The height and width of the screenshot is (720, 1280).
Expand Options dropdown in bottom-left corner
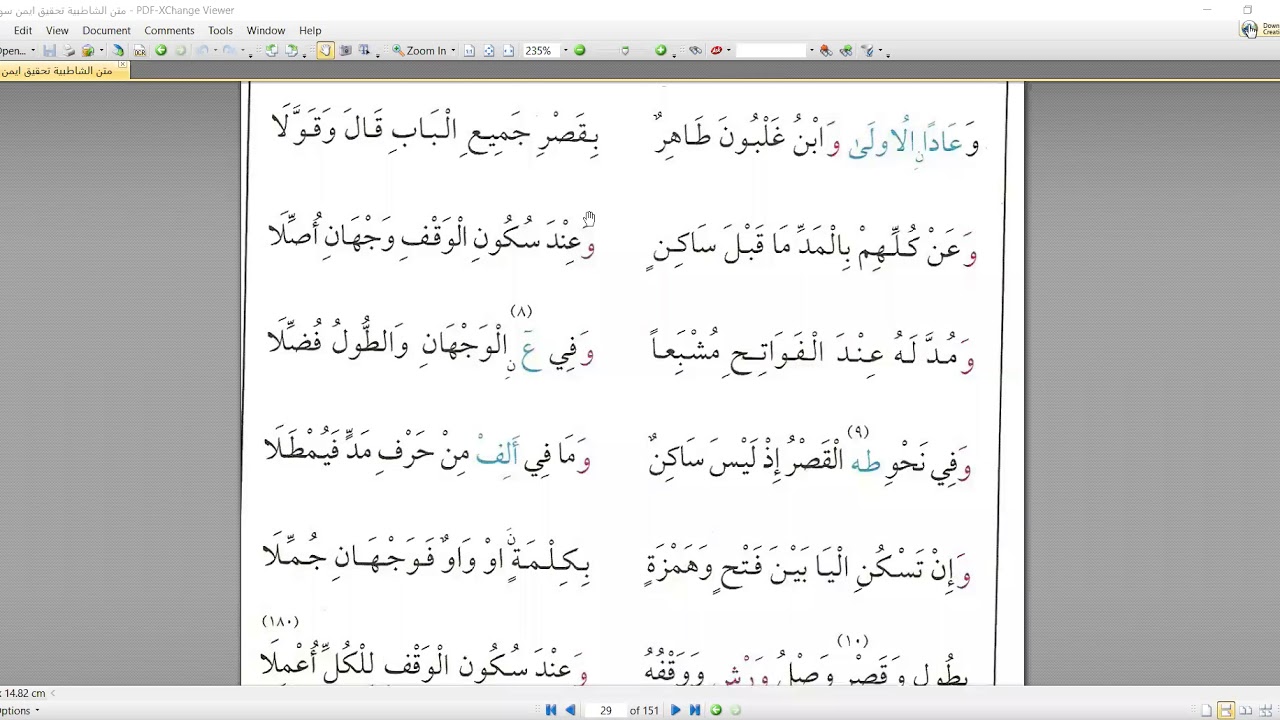[20, 710]
